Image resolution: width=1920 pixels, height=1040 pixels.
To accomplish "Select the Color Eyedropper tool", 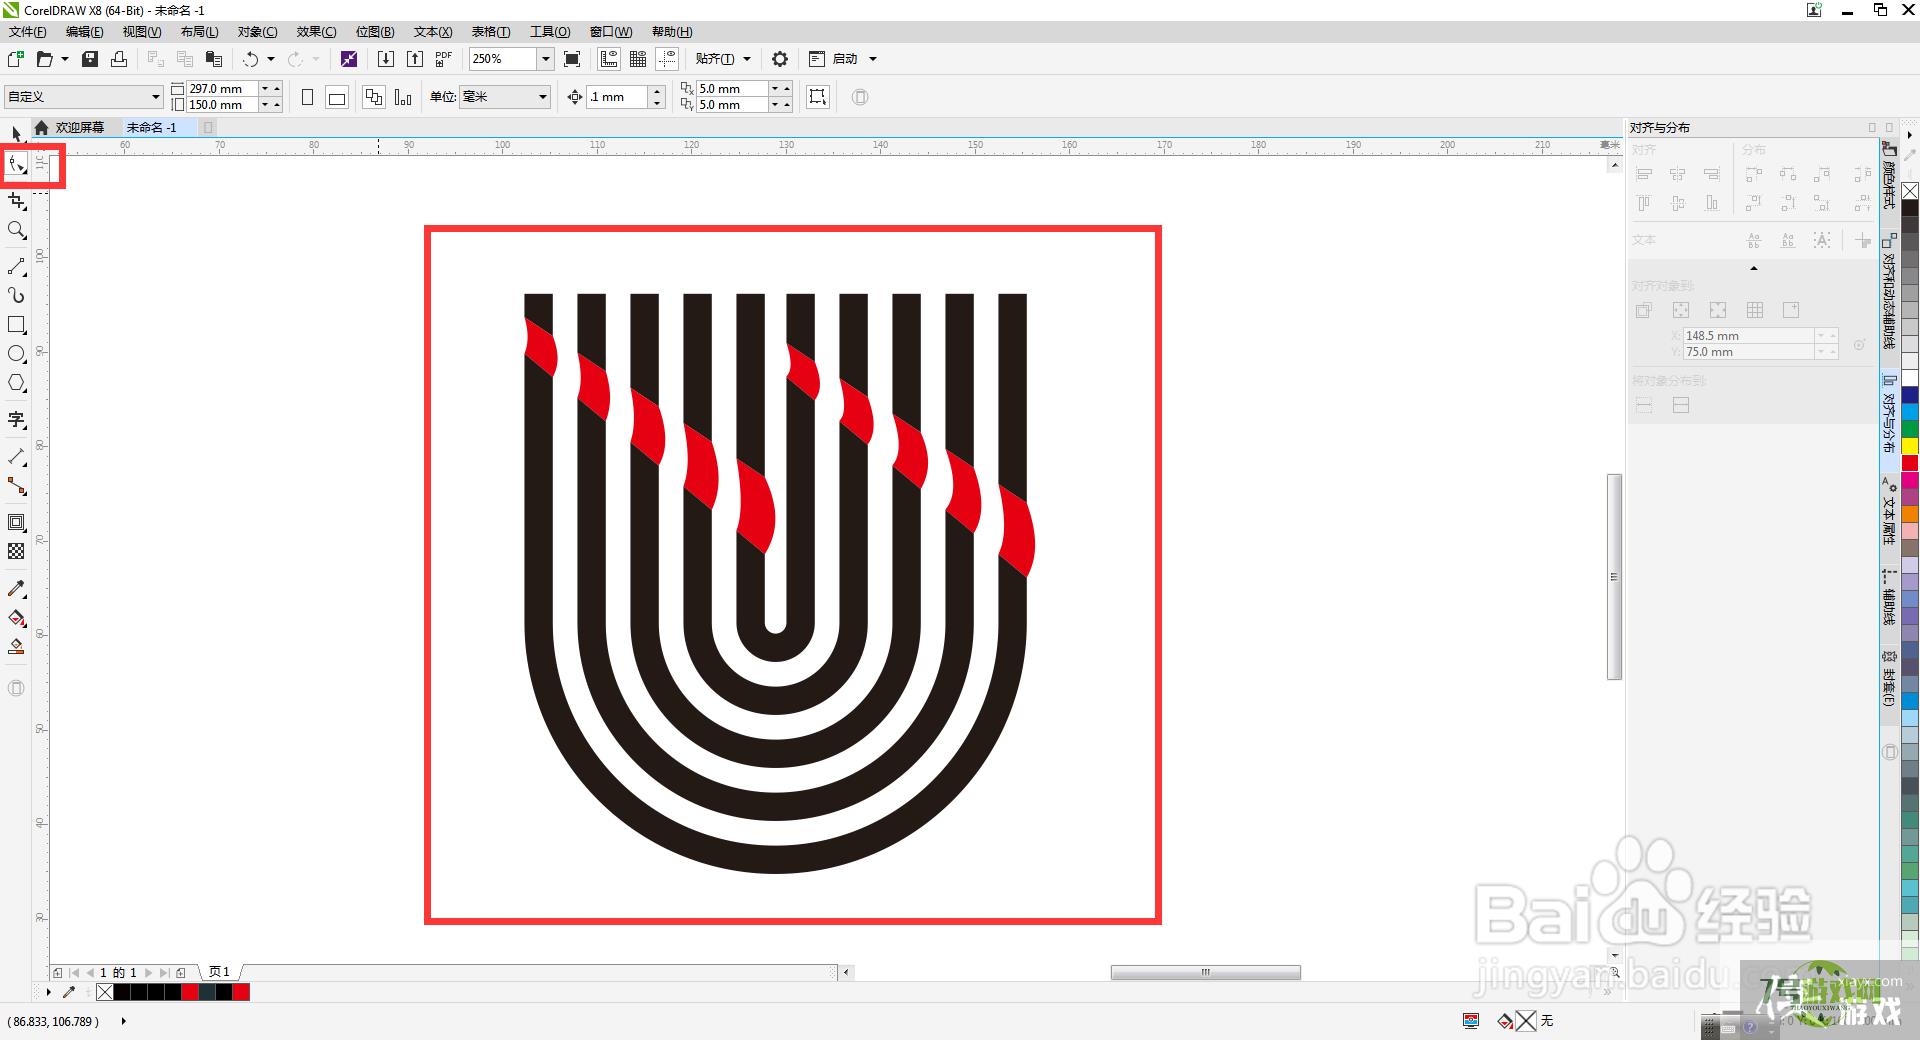I will (17, 589).
